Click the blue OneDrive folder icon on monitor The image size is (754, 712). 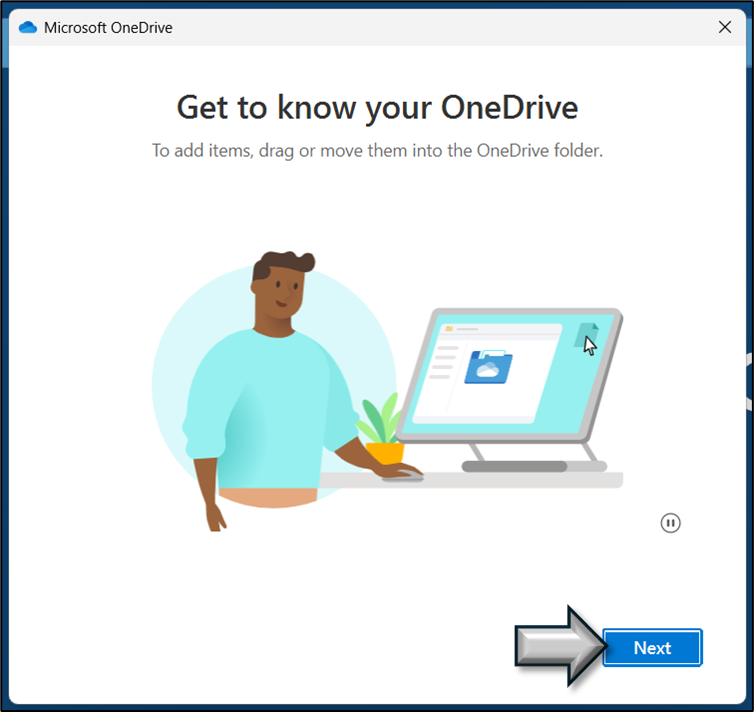click(x=488, y=367)
